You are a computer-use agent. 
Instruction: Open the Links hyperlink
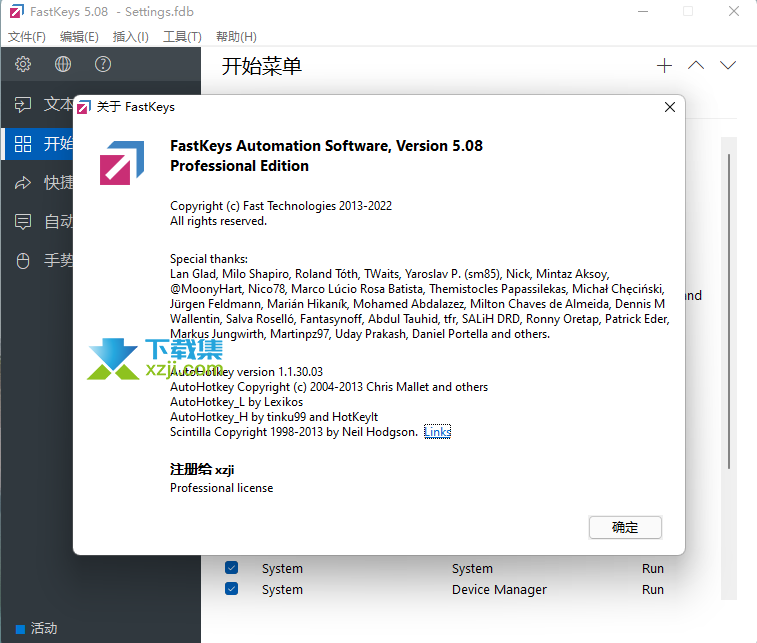(437, 432)
